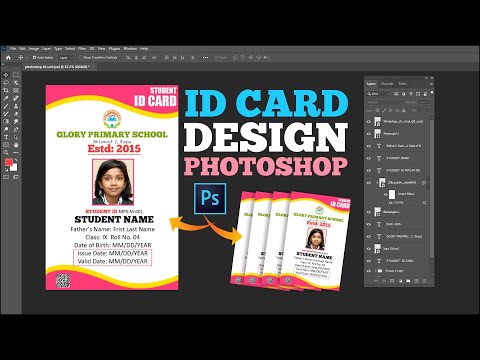This screenshot has width=480, height=360.
Task: Click the red foreground color swatch
Action: point(9,162)
